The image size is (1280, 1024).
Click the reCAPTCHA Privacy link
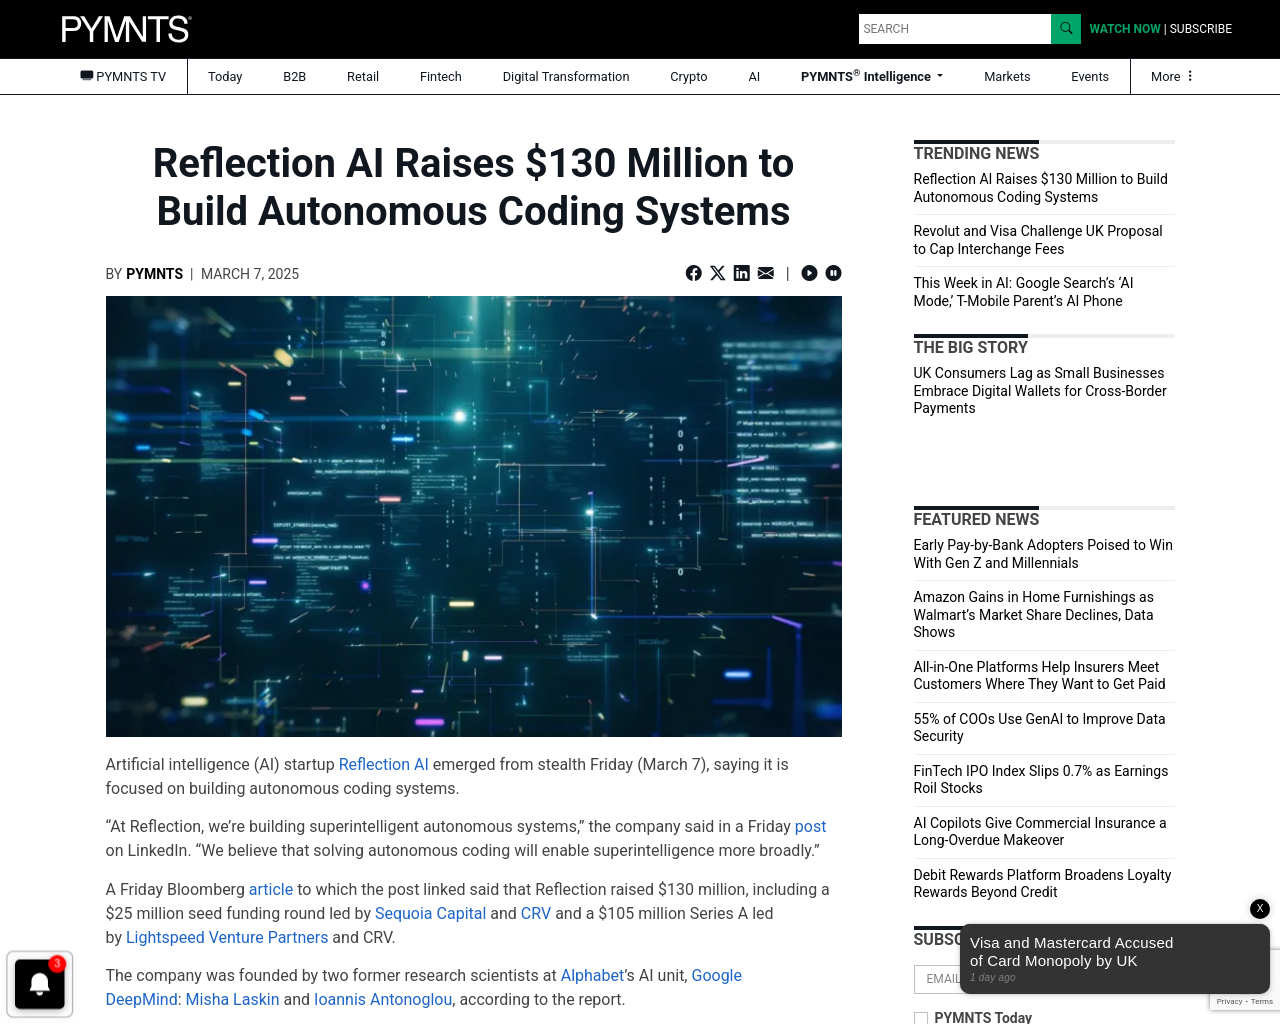click(1229, 1001)
